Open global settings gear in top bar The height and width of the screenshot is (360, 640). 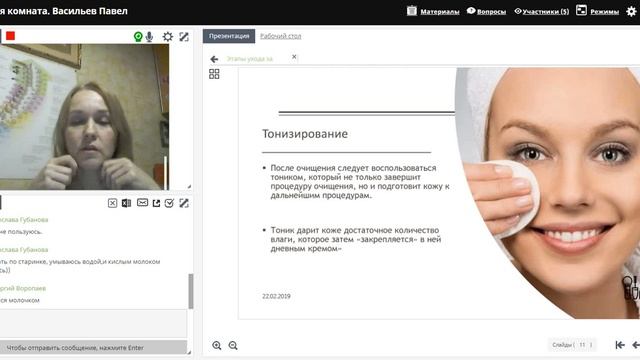tap(631, 11)
